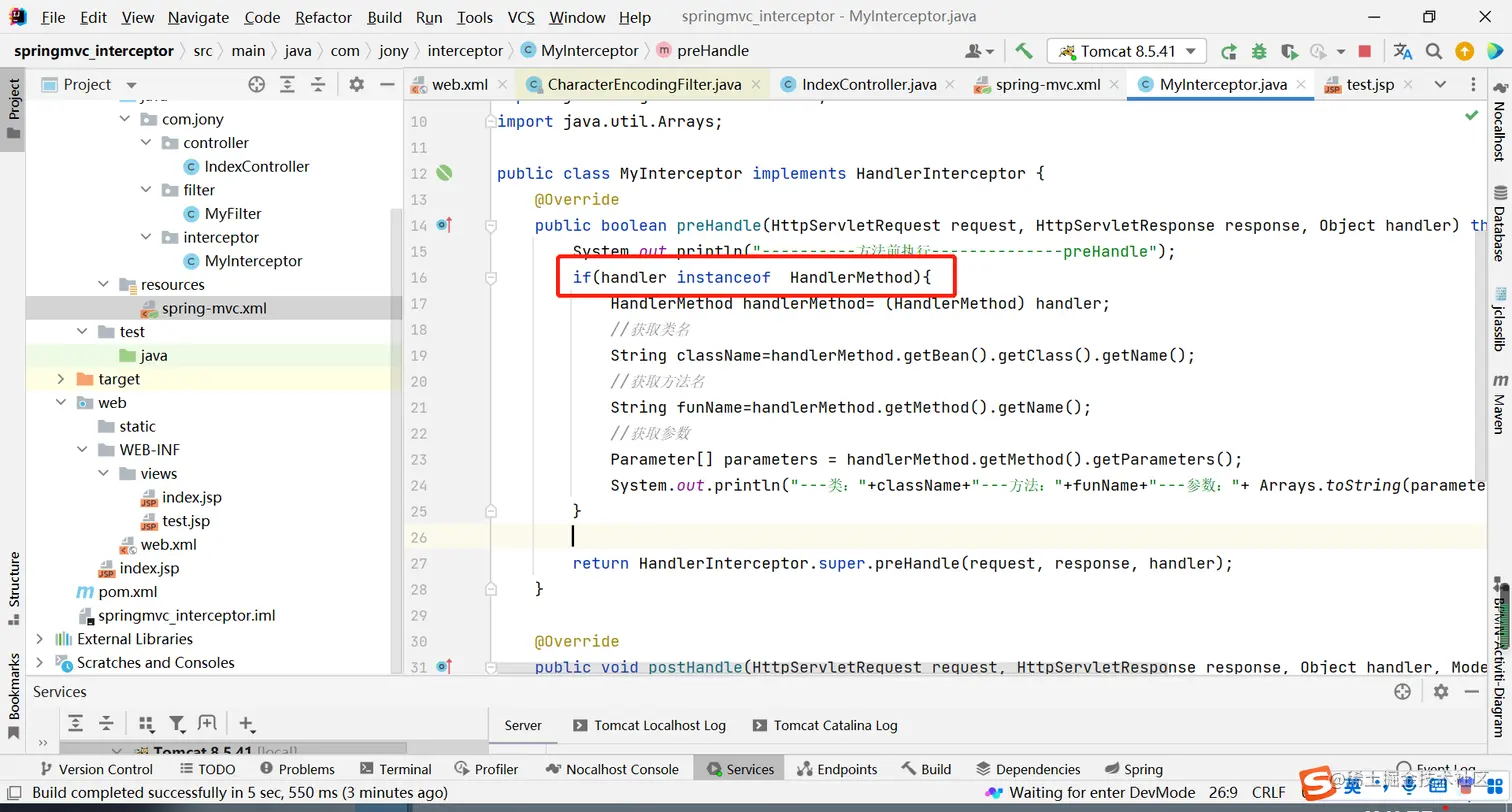Open the Tomcat Localhost Log tab
The image size is (1512, 812).
click(x=649, y=725)
